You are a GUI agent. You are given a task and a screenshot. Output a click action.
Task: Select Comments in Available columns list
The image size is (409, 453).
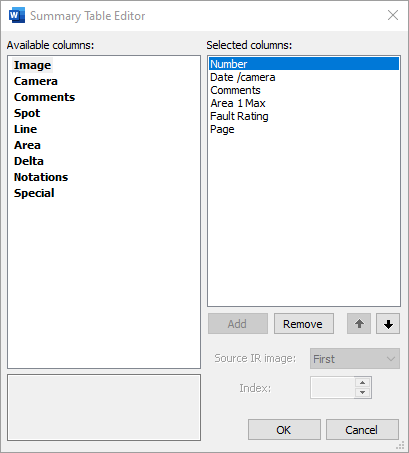coord(44,97)
